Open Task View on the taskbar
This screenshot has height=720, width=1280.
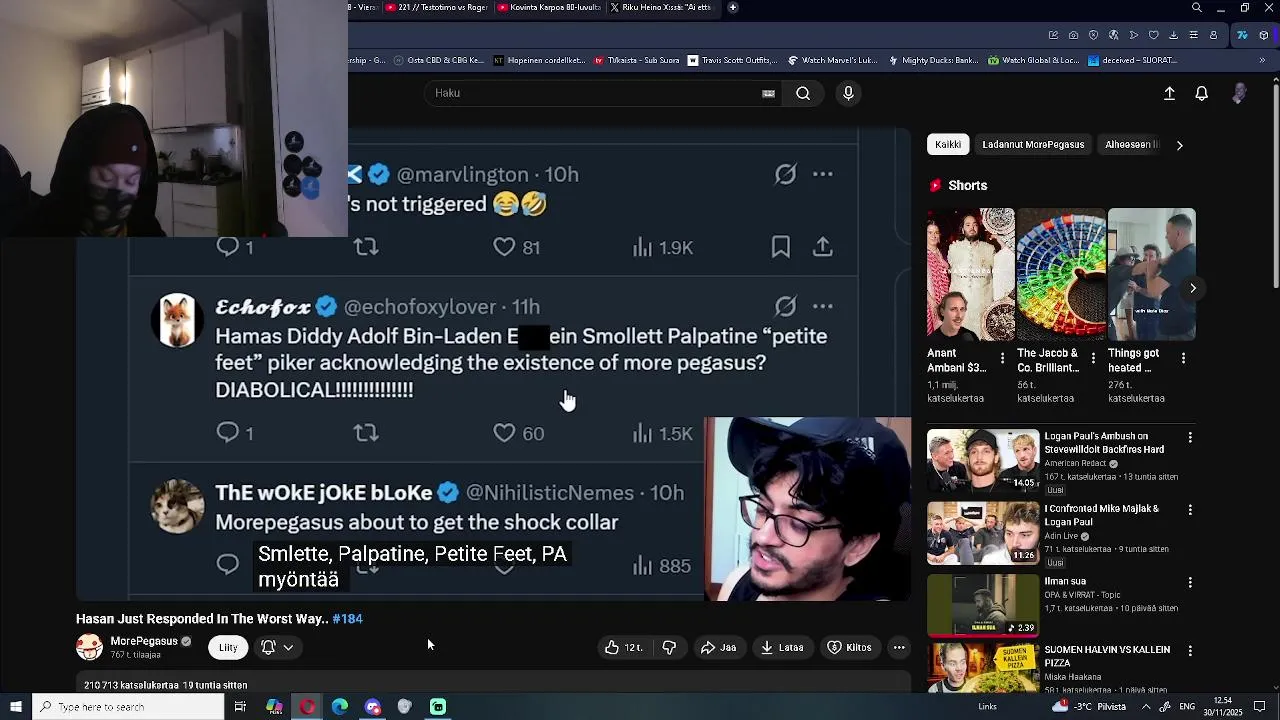tap(240, 707)
